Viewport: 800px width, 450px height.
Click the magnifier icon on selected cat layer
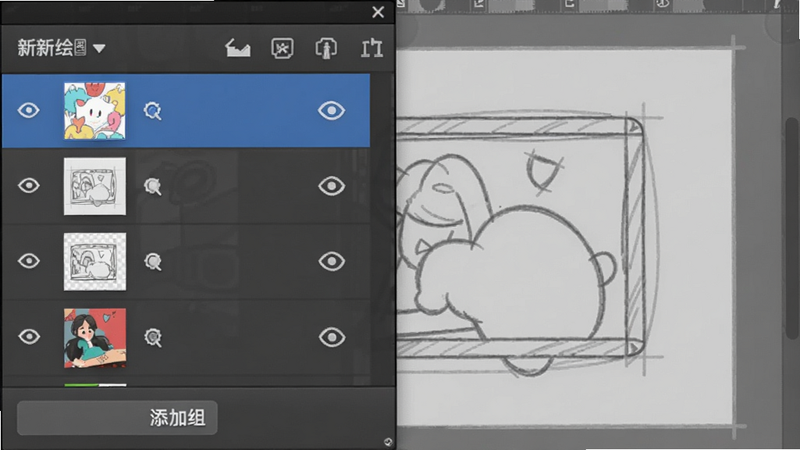click(153, 110)
